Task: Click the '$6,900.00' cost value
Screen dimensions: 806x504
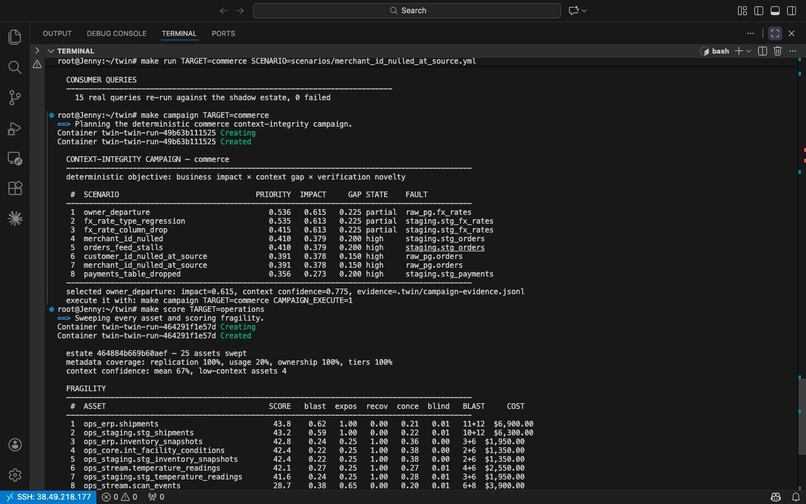Action: tap(514, 424)
